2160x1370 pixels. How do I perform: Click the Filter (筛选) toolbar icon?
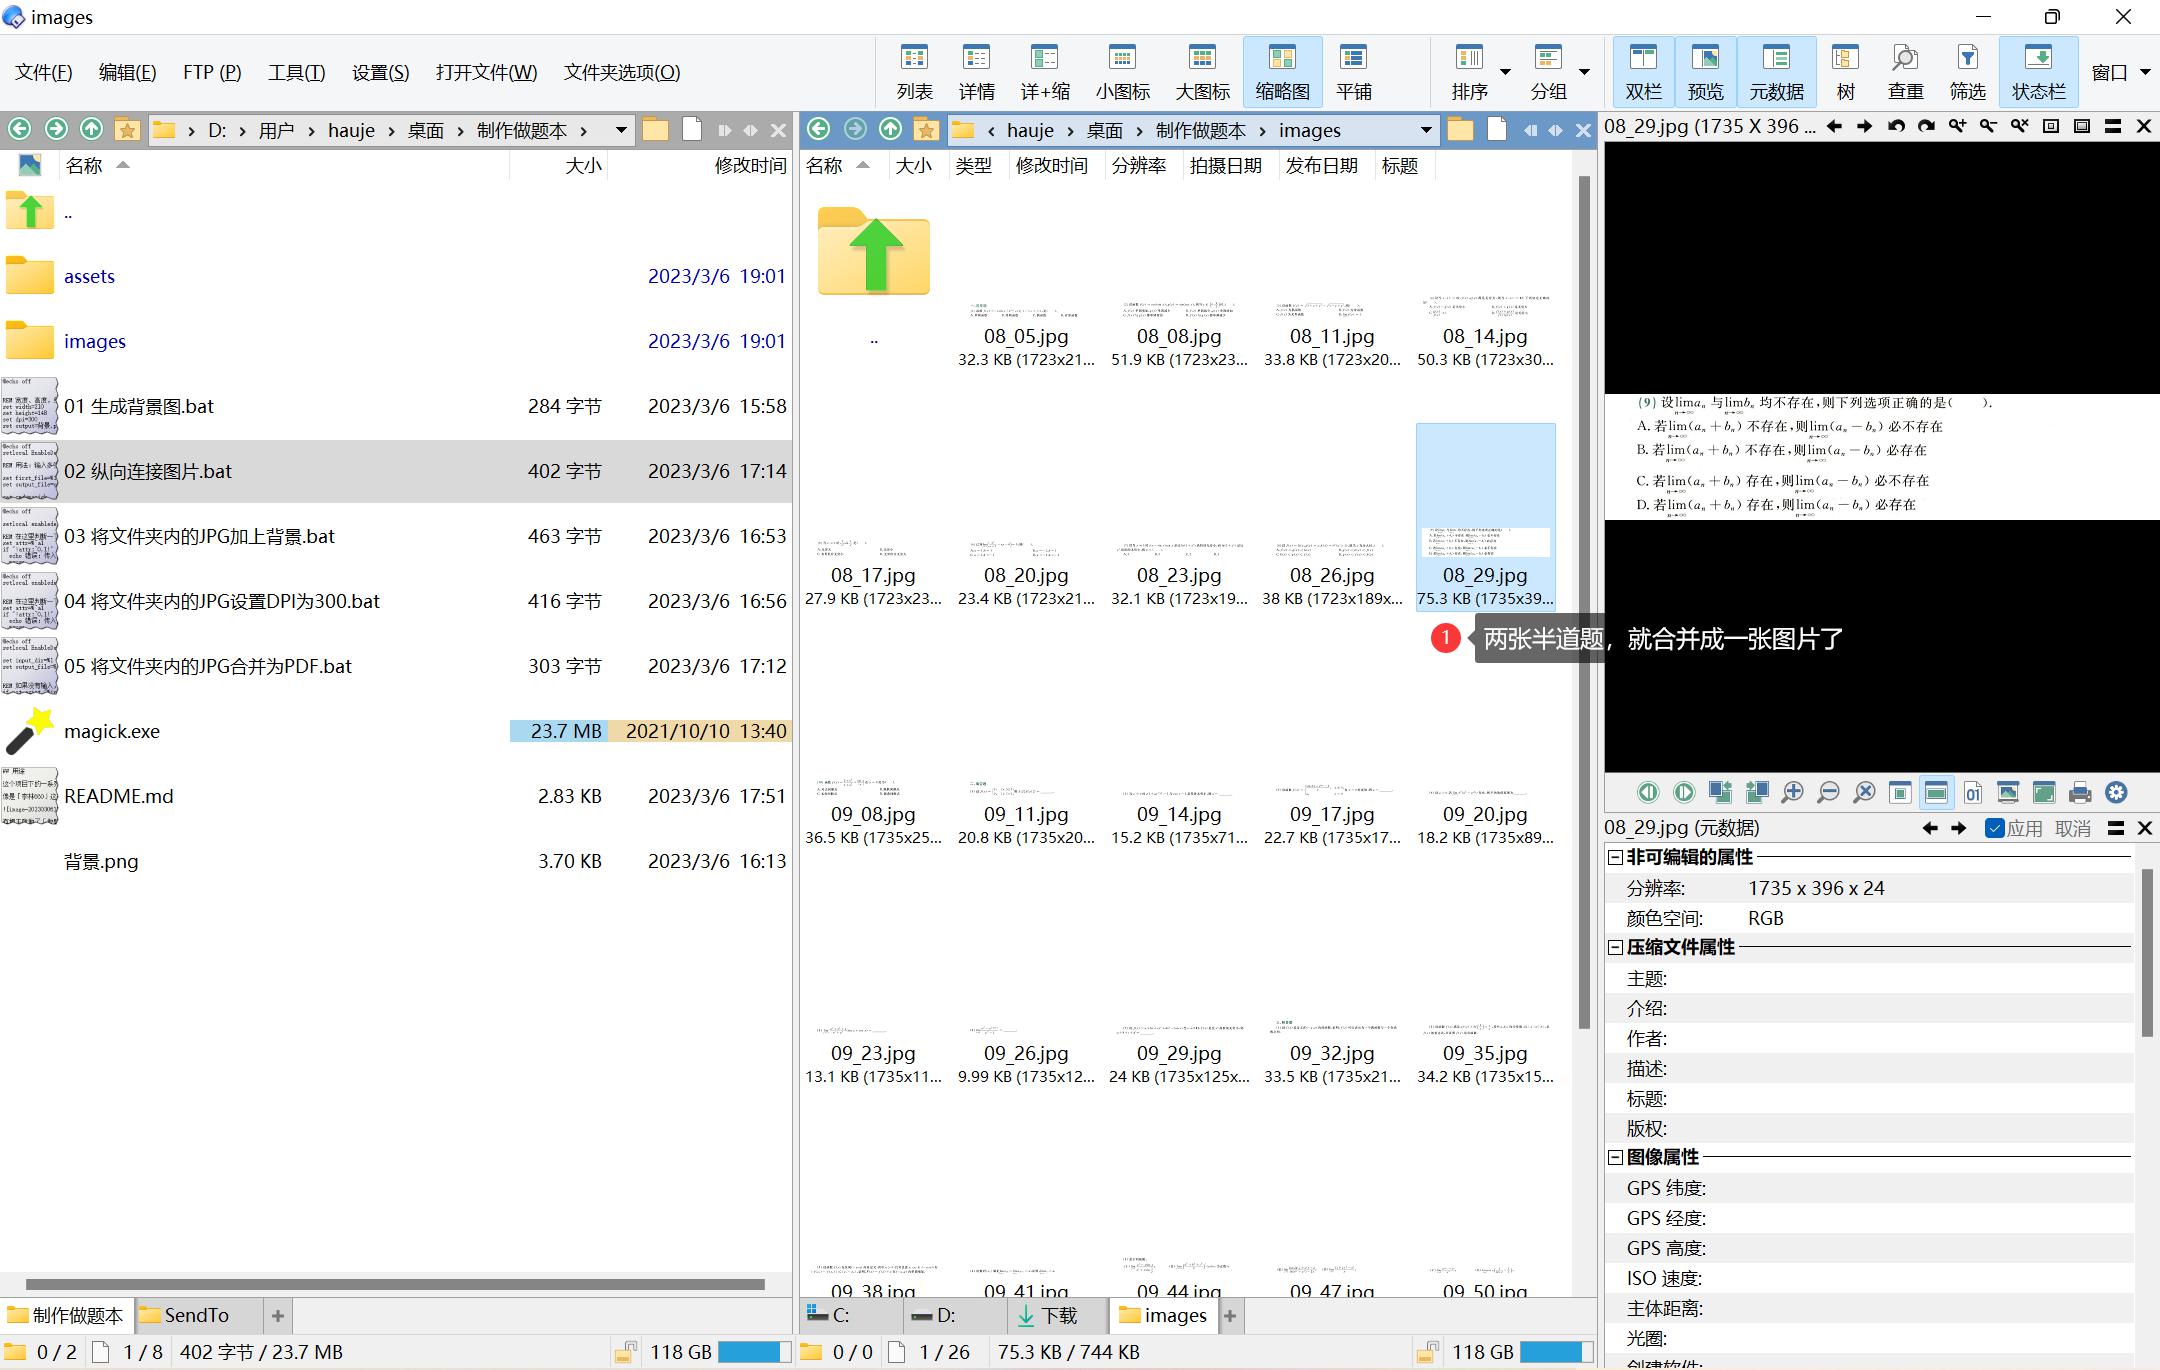(1967, 72)
